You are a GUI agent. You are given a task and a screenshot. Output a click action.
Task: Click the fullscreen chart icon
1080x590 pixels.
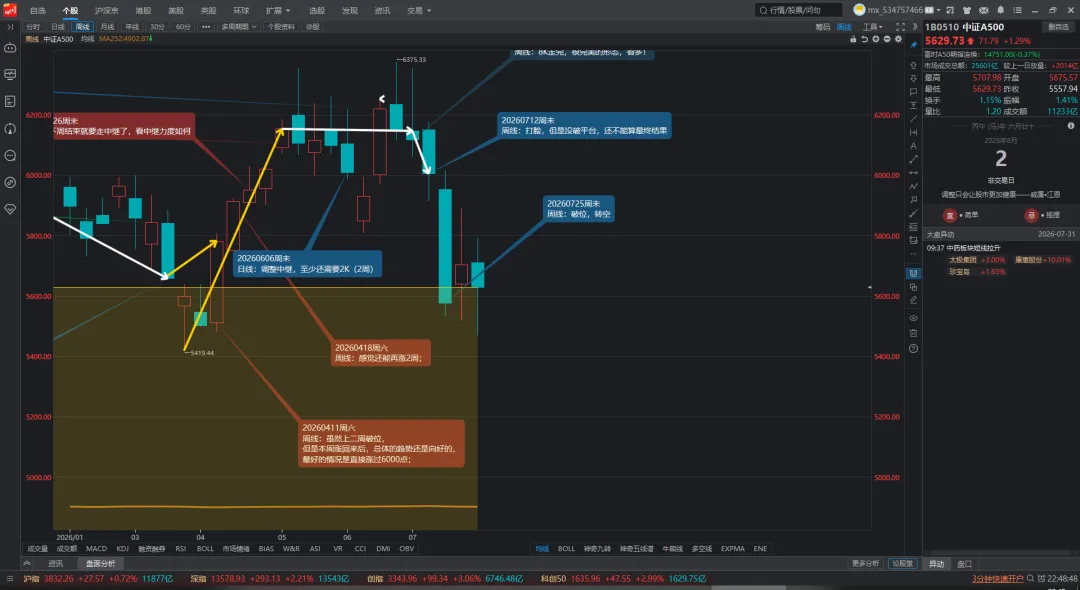tap(900, 27)
